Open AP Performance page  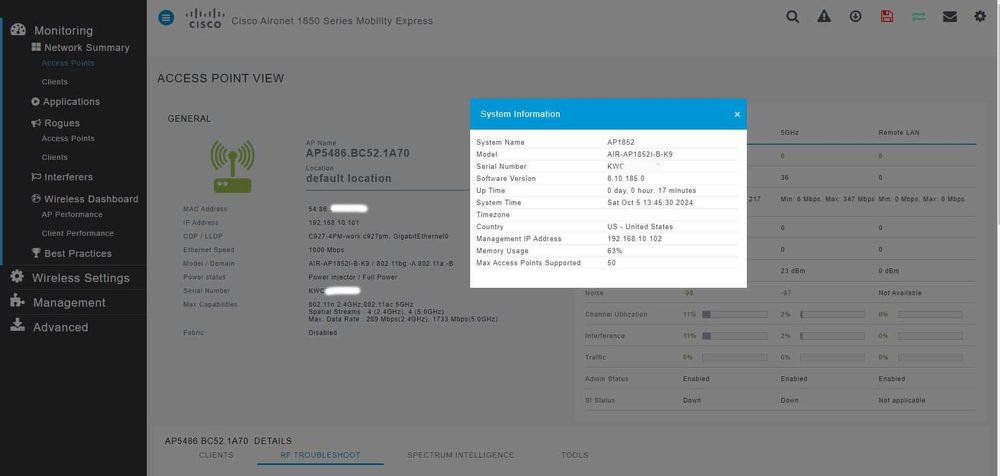(x=72, y=214)
